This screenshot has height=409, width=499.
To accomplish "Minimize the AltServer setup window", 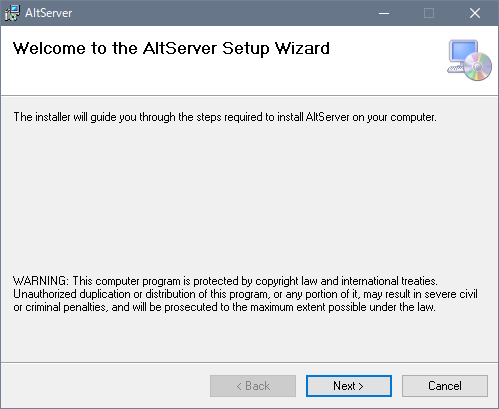I will coord(384,13).
